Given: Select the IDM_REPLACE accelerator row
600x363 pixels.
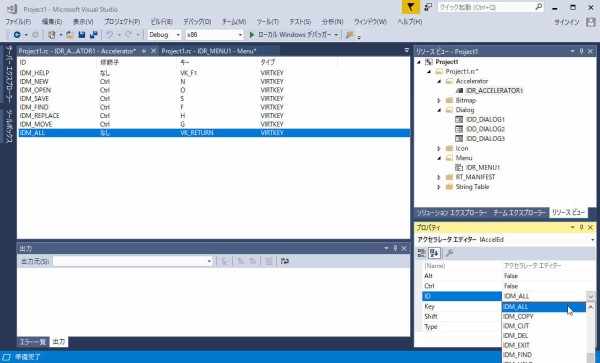Looking at the screenshot, I should point(214,116).
